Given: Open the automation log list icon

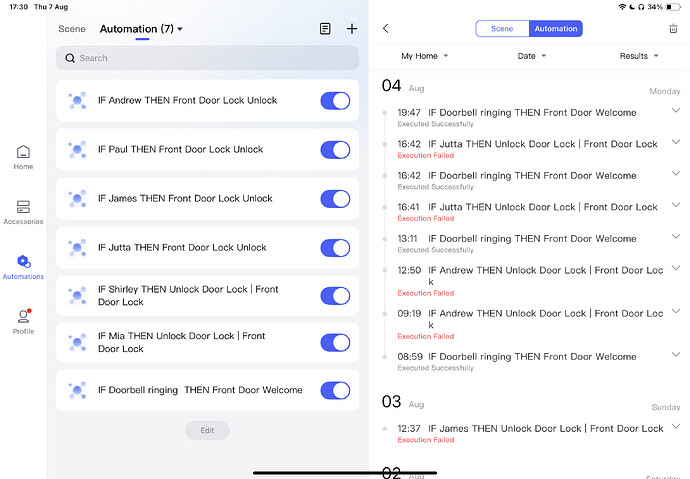Looking at the screenshot, I should tap(325, 29).
